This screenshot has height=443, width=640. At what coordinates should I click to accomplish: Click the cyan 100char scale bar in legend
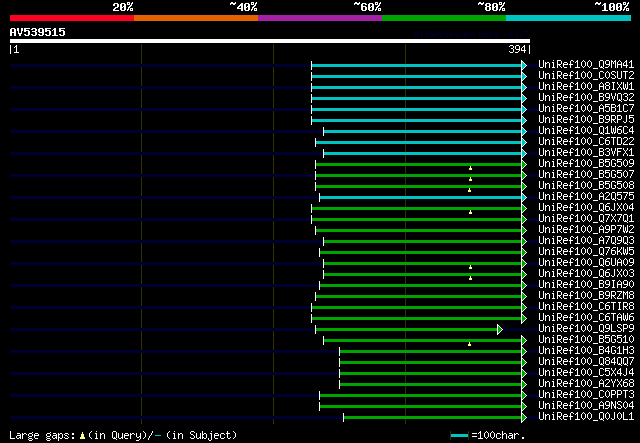[459, 436]
